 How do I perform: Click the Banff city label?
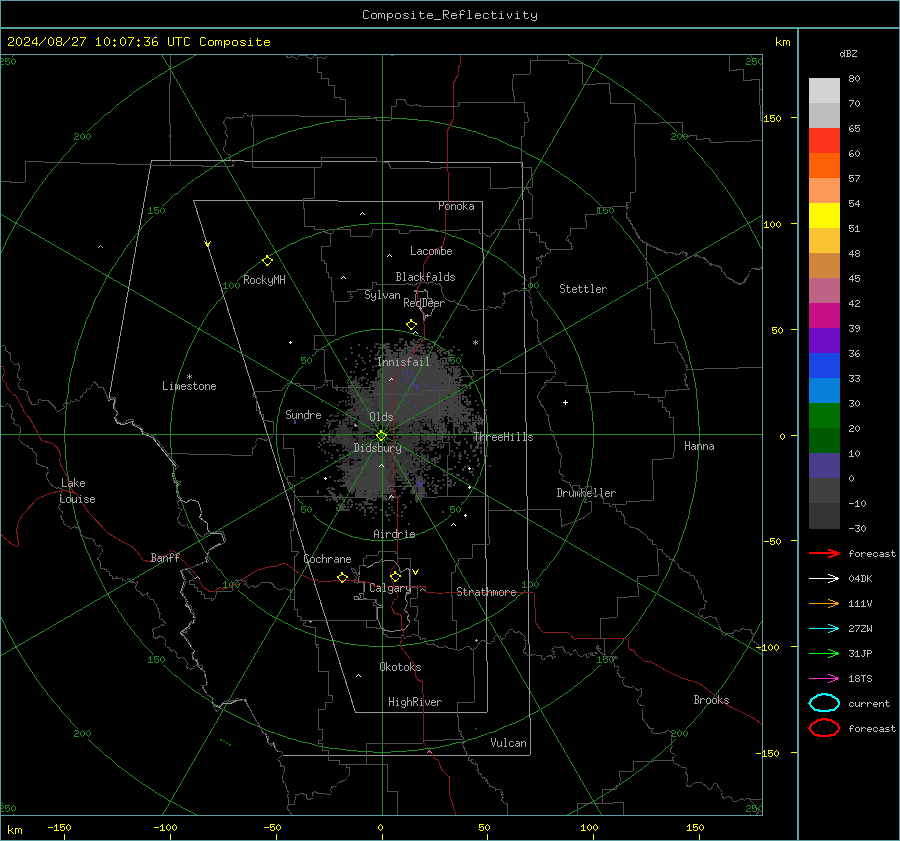165,557
